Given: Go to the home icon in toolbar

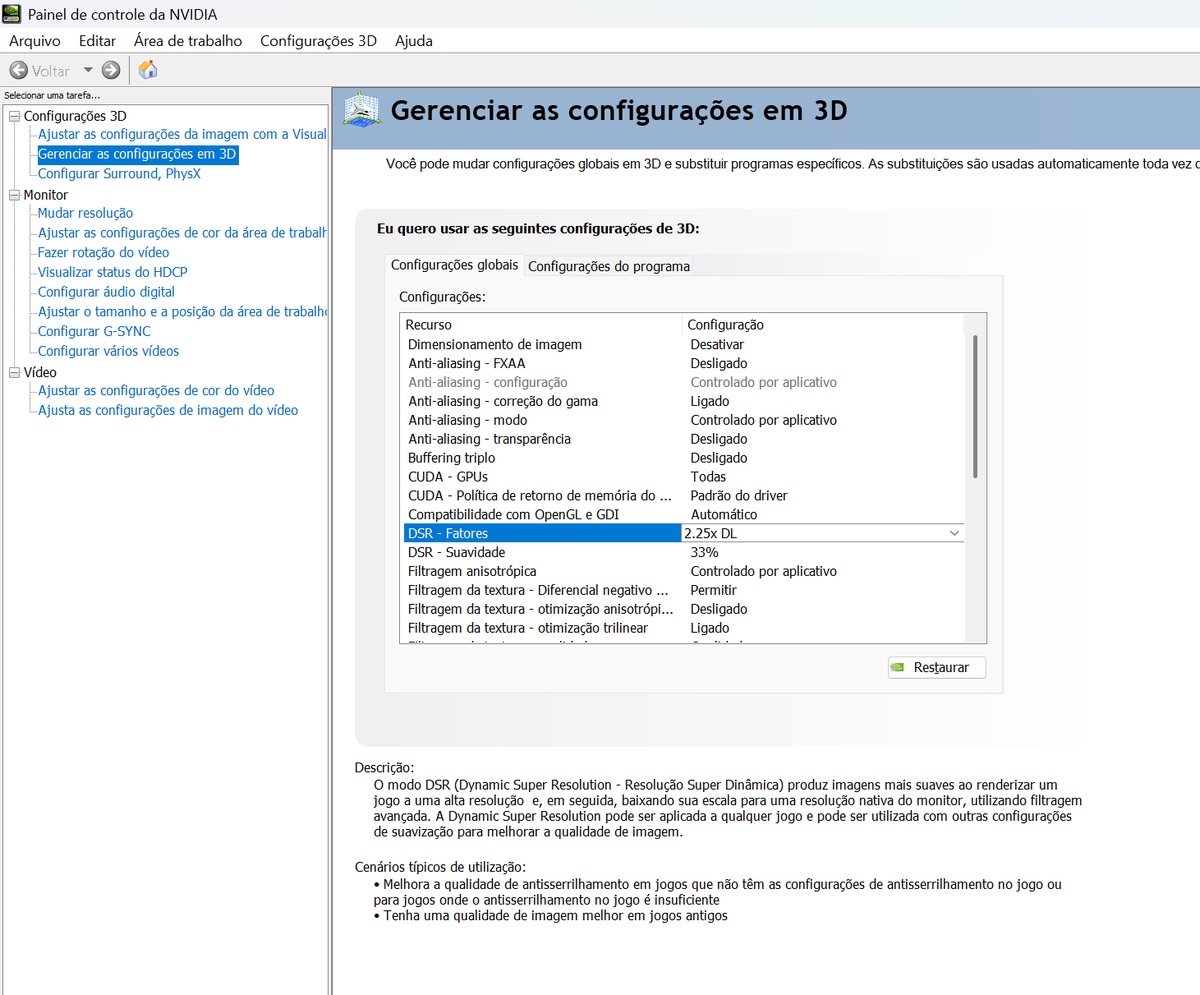Looking at the screenshot, I should [x=148, y=70].
